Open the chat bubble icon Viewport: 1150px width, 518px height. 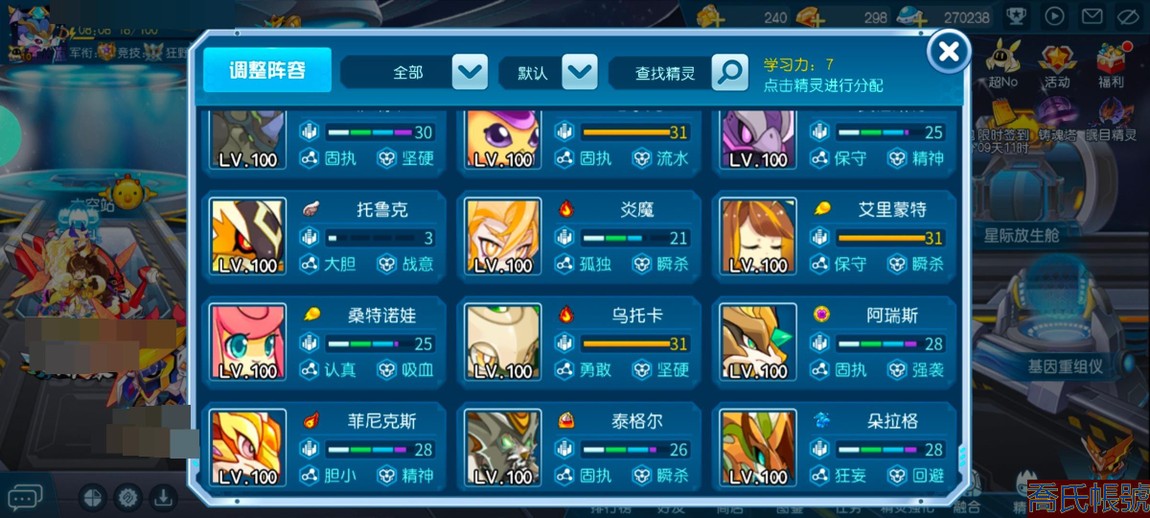(24, 498)
